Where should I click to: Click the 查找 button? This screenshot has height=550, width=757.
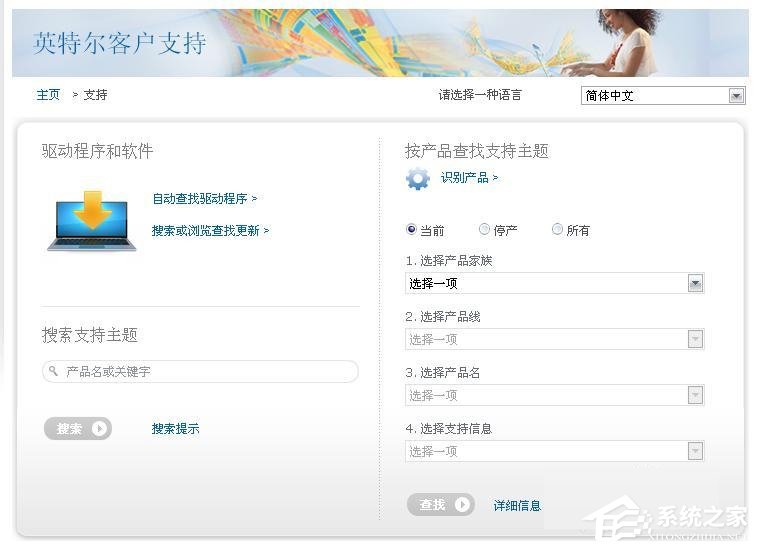click(x=441, y=505)
